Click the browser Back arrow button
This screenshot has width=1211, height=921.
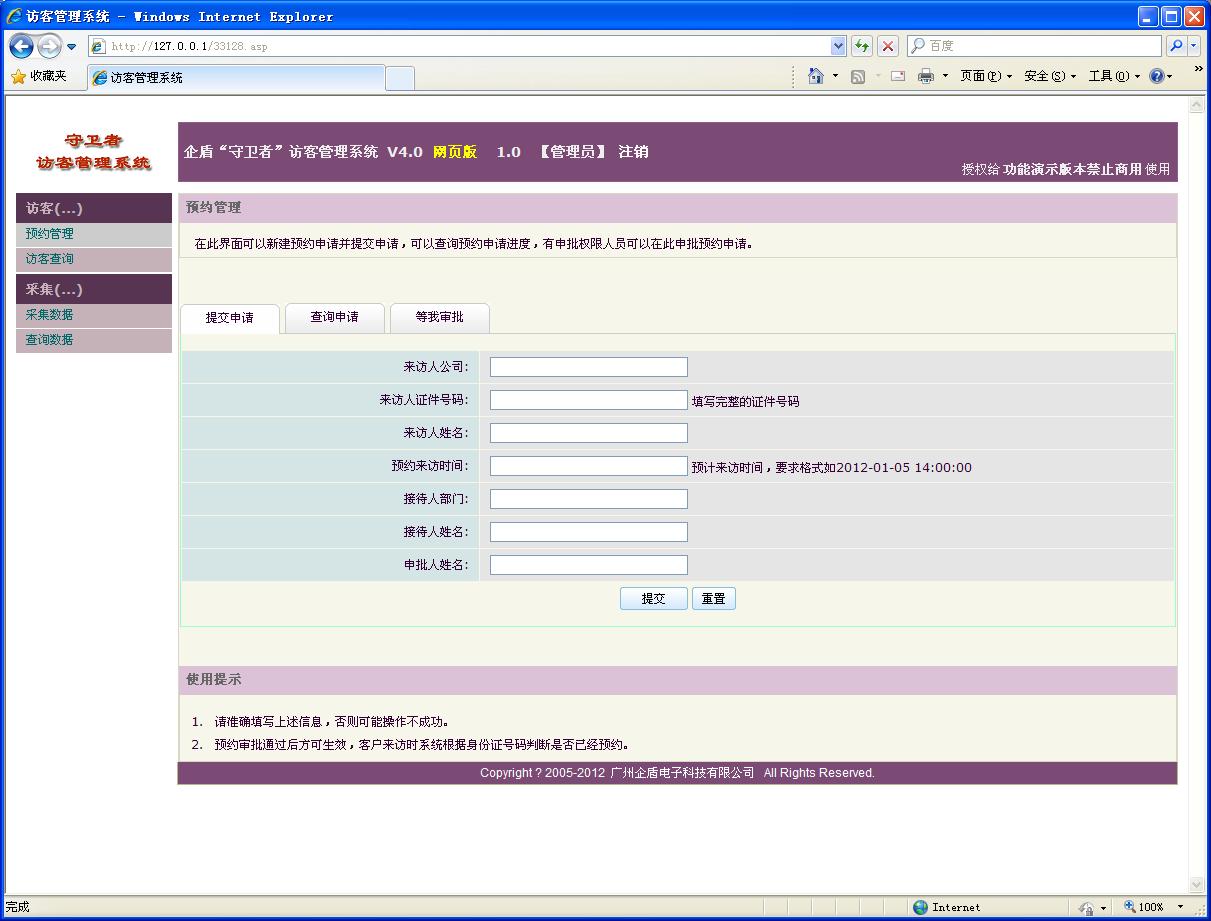[22, 46]
